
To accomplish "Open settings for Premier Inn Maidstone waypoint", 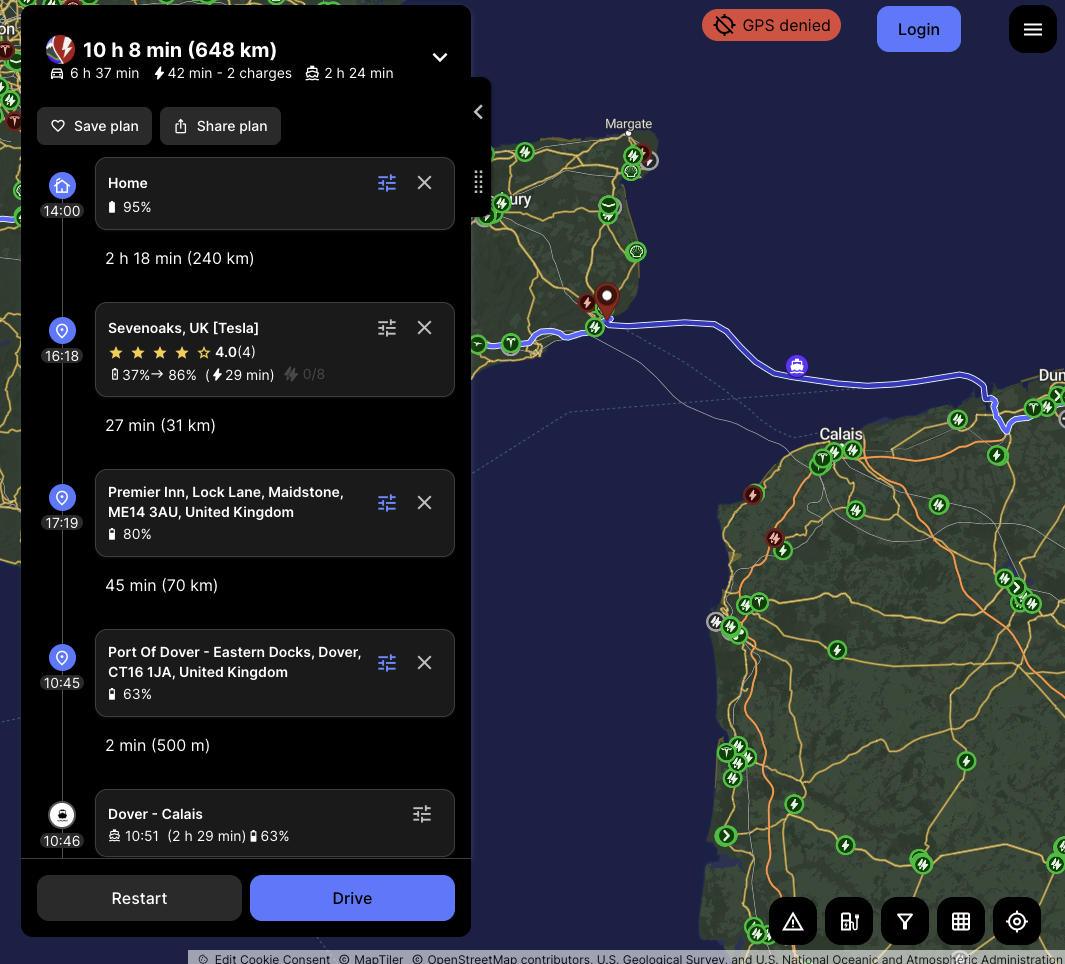I will [387, 503].
